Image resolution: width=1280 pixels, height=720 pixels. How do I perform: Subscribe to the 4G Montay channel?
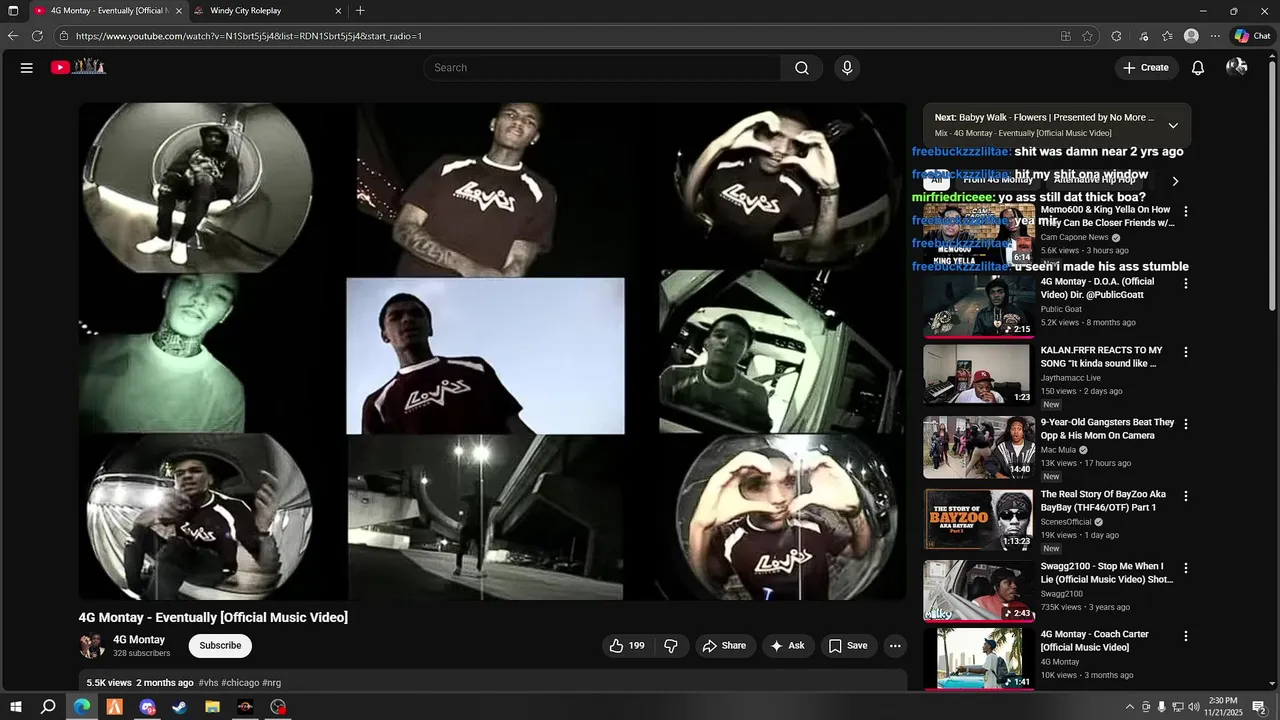(x=220, y=646)
